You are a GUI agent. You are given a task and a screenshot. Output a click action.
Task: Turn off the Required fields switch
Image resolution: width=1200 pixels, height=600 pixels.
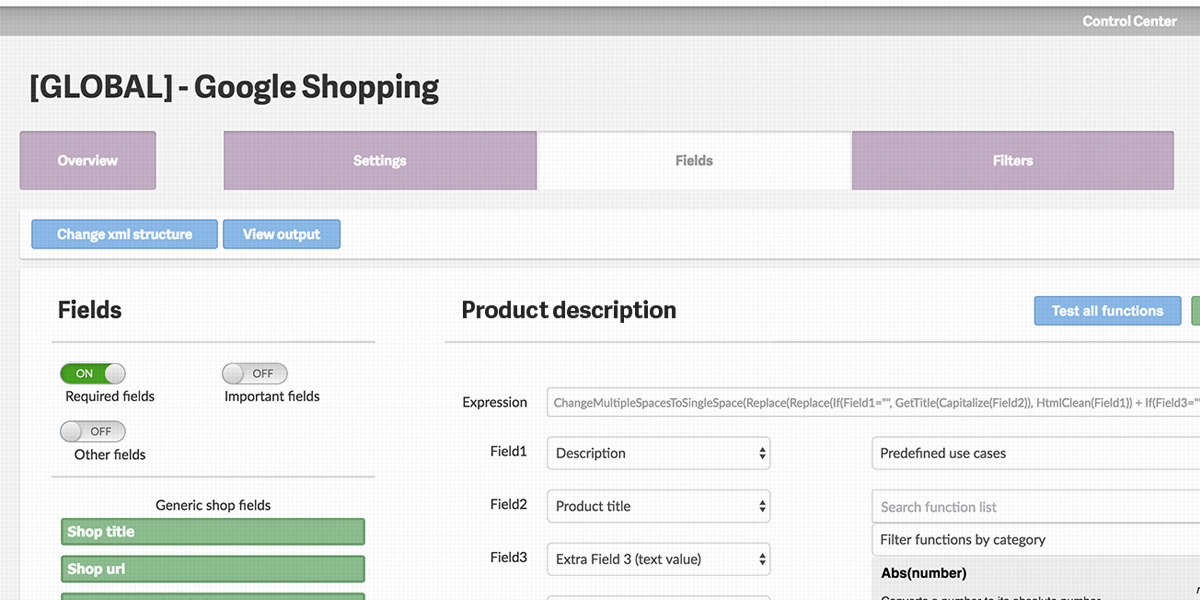click(93, 374)
